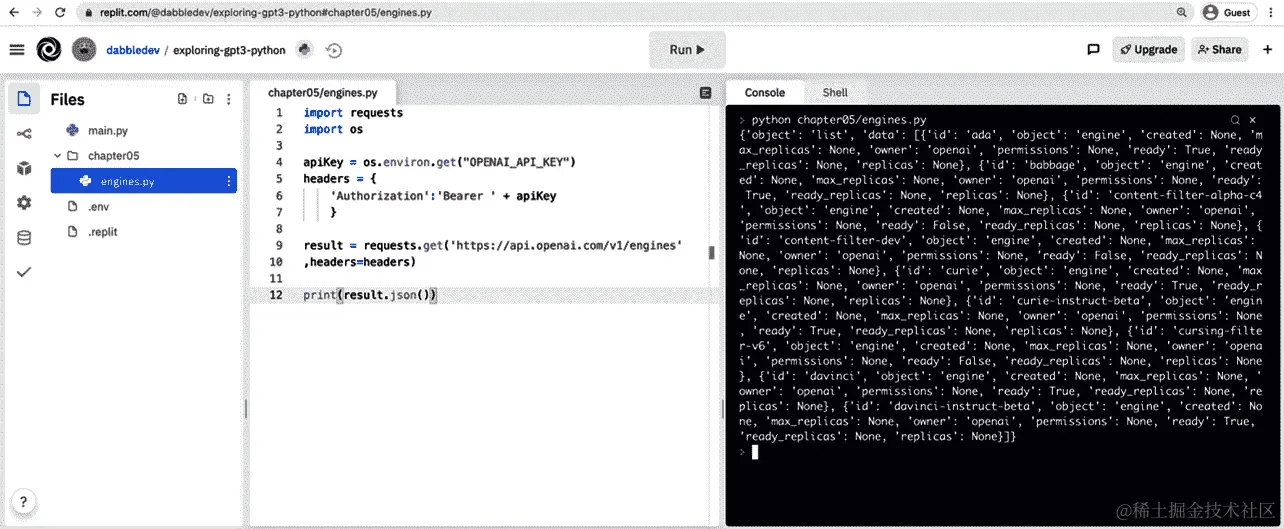Click the Upgrade button
The height and width of the screenshot is (529, 1284).
(1148, 49)
